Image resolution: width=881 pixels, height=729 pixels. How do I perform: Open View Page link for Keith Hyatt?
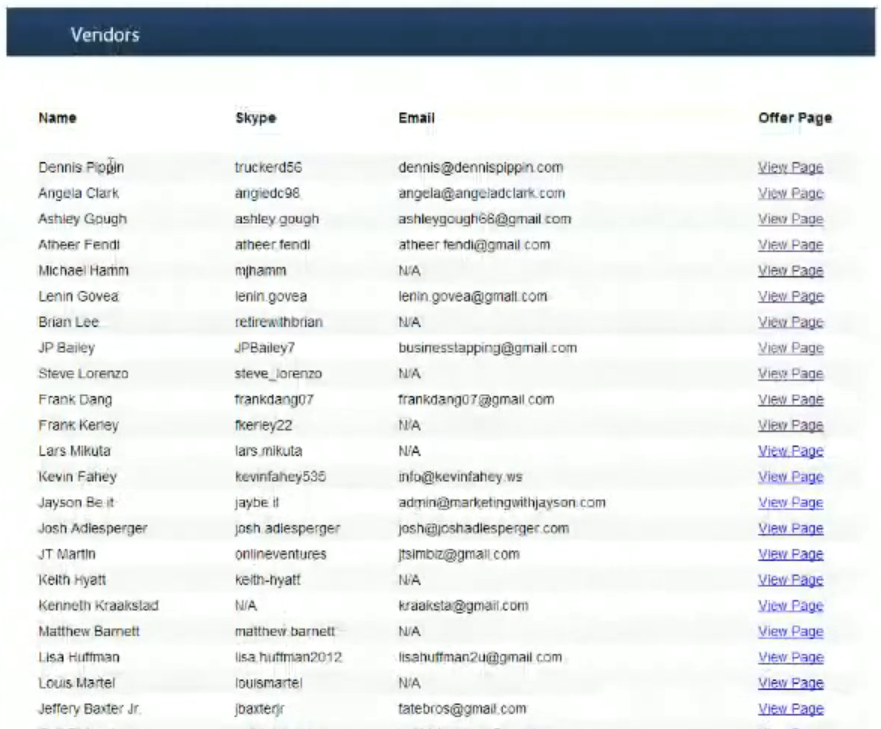click(x=791, y=580)
